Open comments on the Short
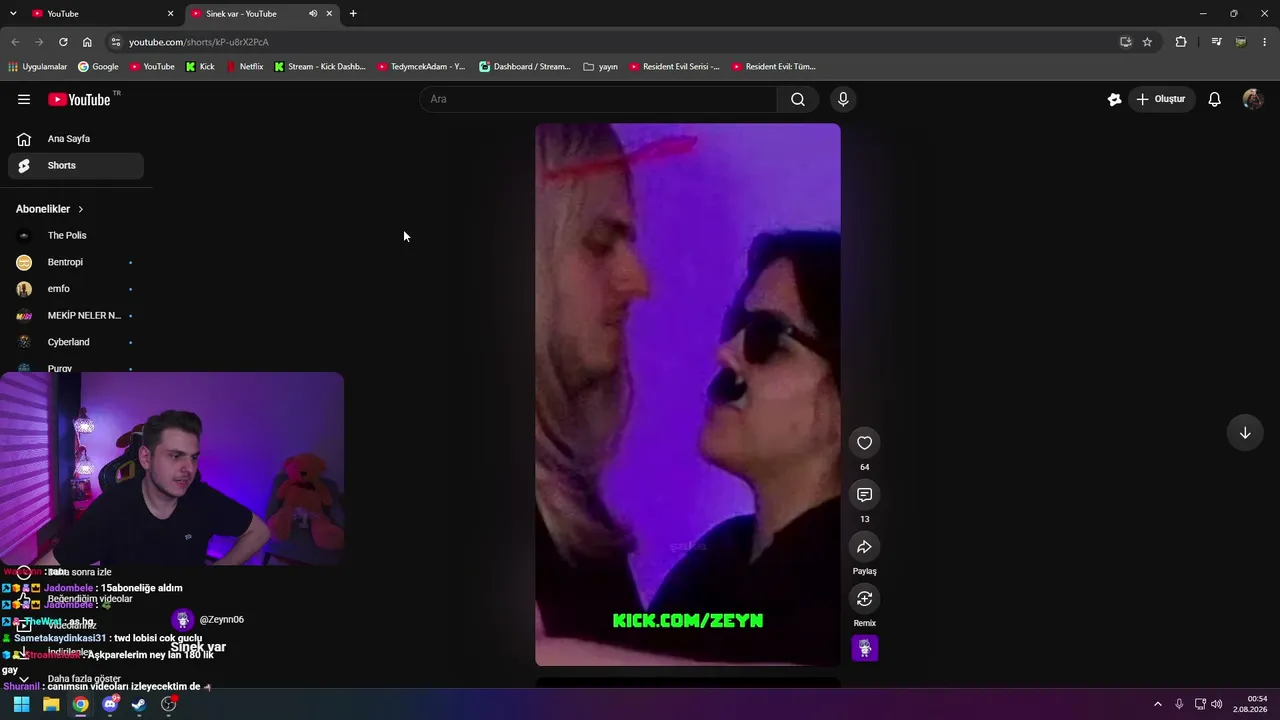The width and height of the screenshot is (1280, 720). tap(865, 495)
